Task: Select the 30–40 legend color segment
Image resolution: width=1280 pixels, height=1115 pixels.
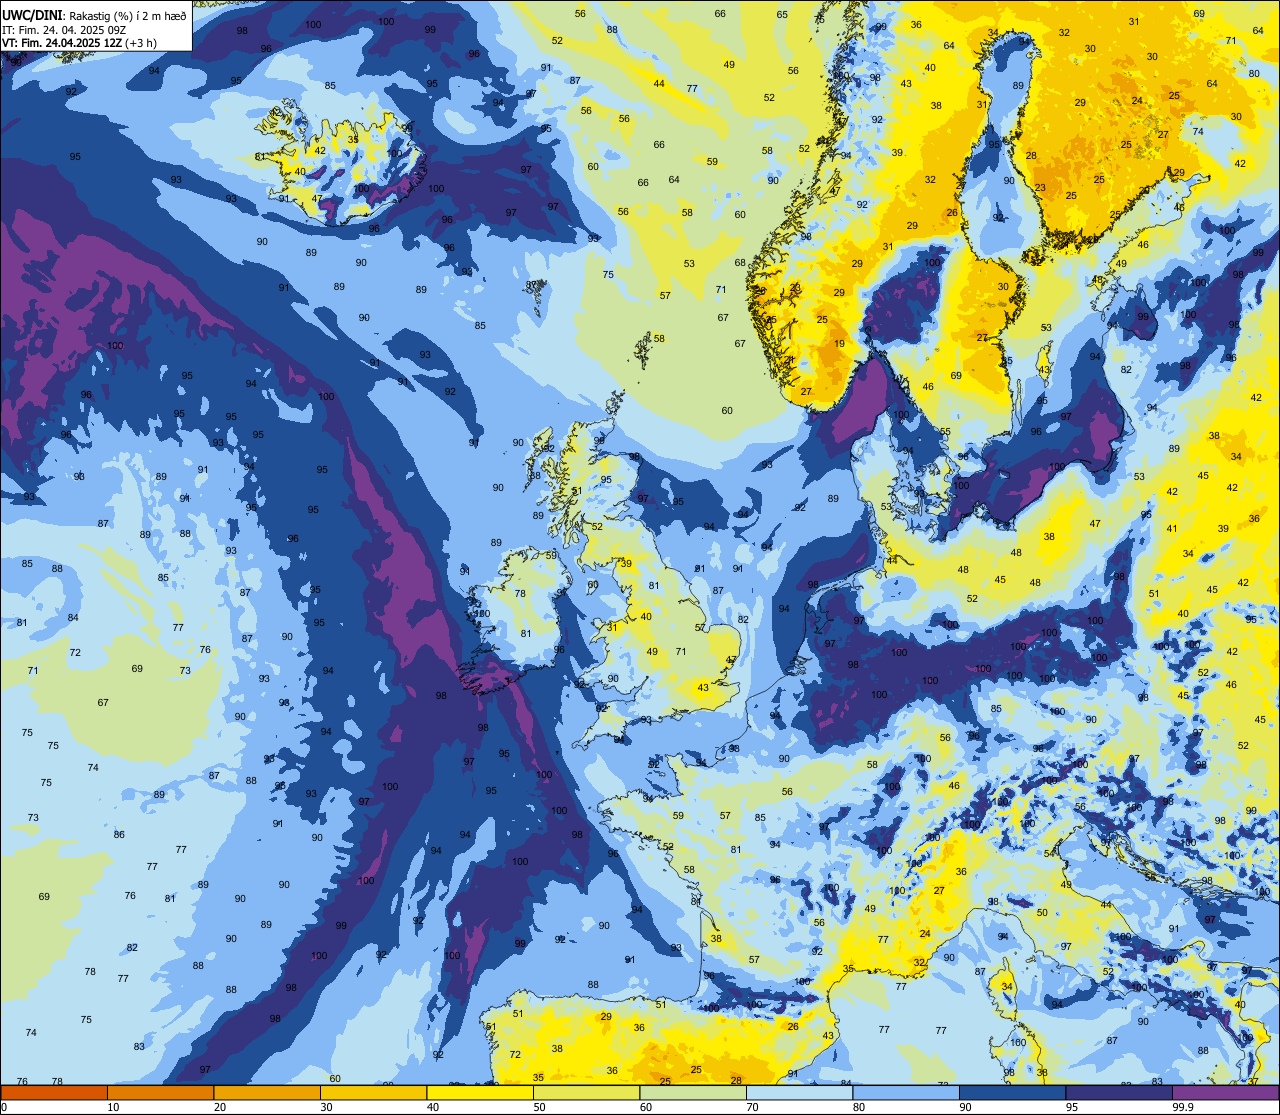Action: [373, 1092]
